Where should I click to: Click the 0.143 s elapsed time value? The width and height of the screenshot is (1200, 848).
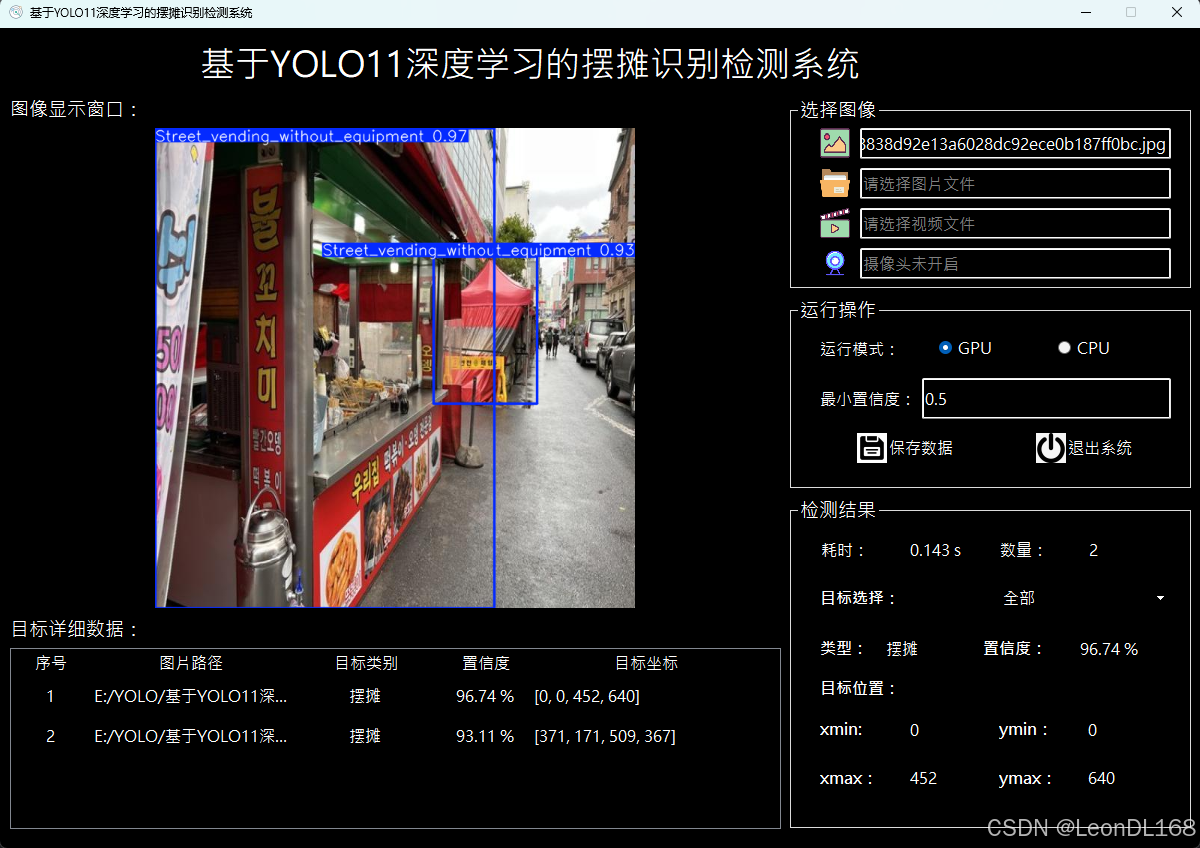(x=935, y=550)
